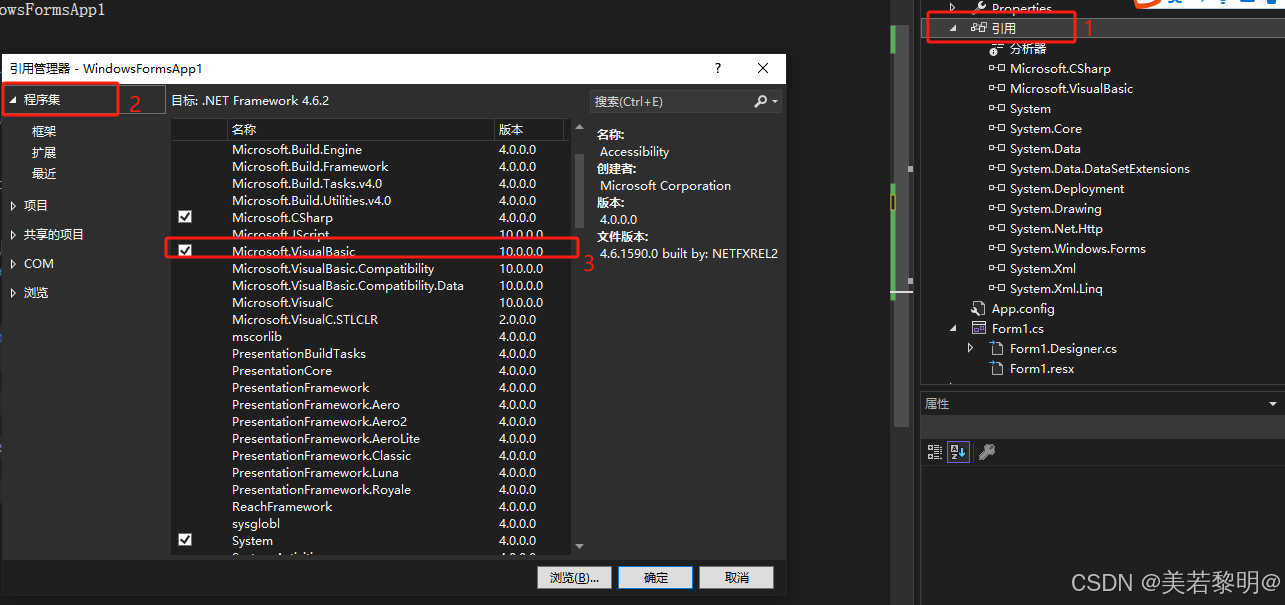This screenshot has width=1285, height=605.
Task: Sort properties alphabetically in the 属性 panel
Action: [x=958, y=451]
